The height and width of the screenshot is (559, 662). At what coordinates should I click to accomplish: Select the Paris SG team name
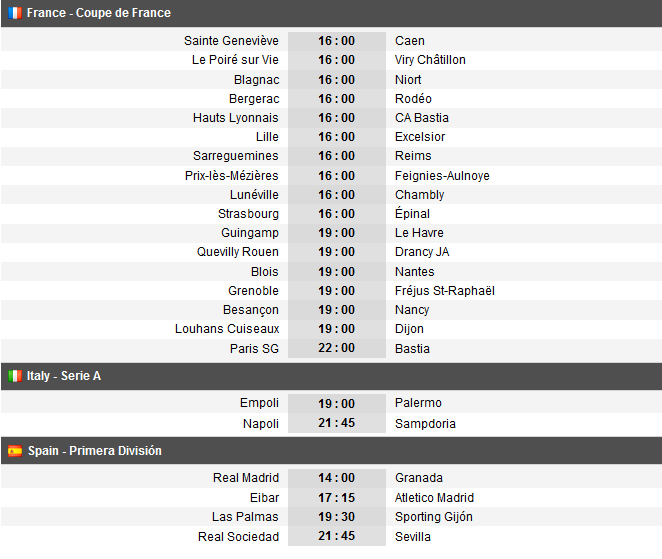click(254, 349)
